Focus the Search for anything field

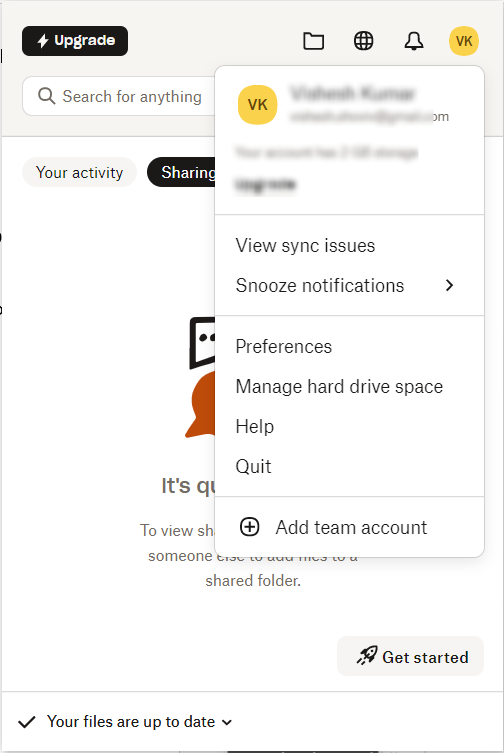[x=119, y=96]
